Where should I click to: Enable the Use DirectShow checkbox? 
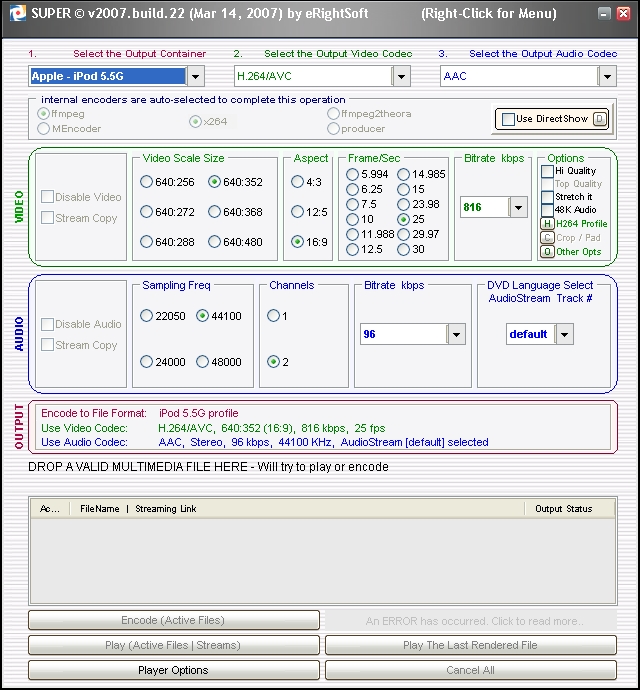click(x=508, y=119)
